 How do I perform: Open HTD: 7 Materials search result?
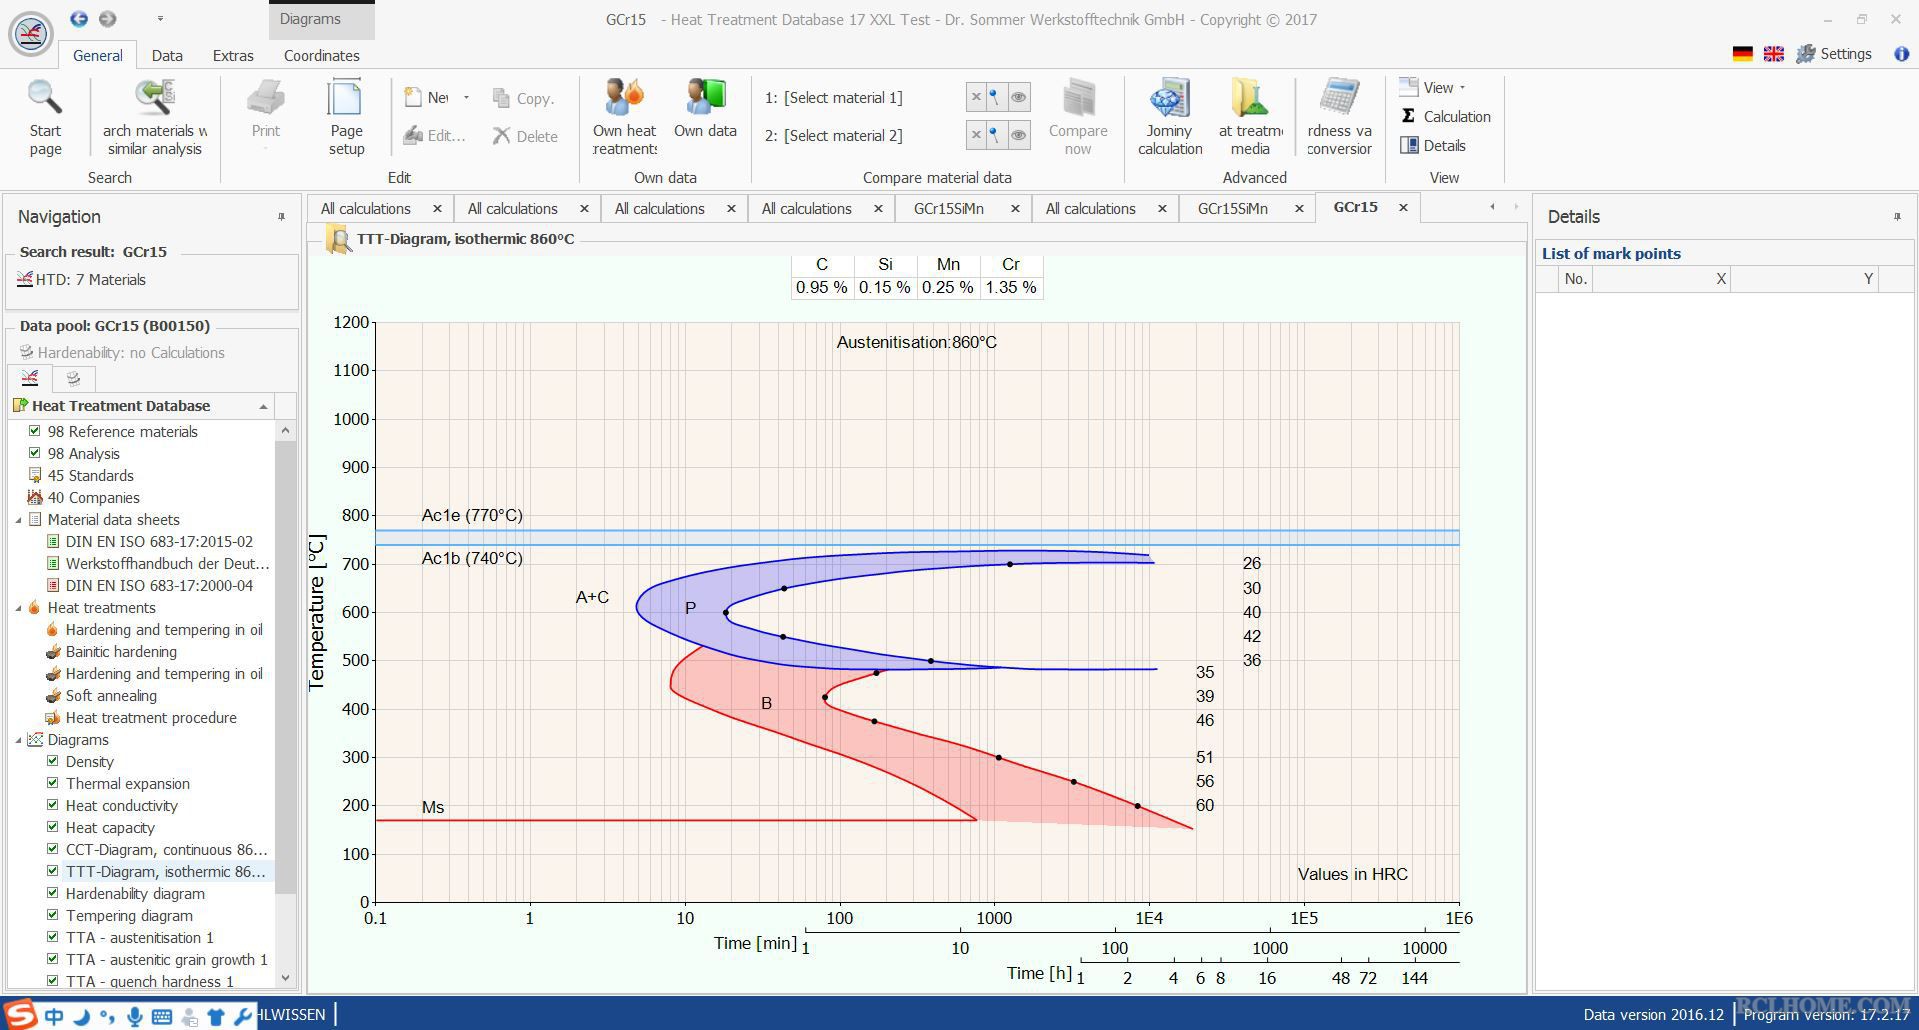(x=82, y=280)
